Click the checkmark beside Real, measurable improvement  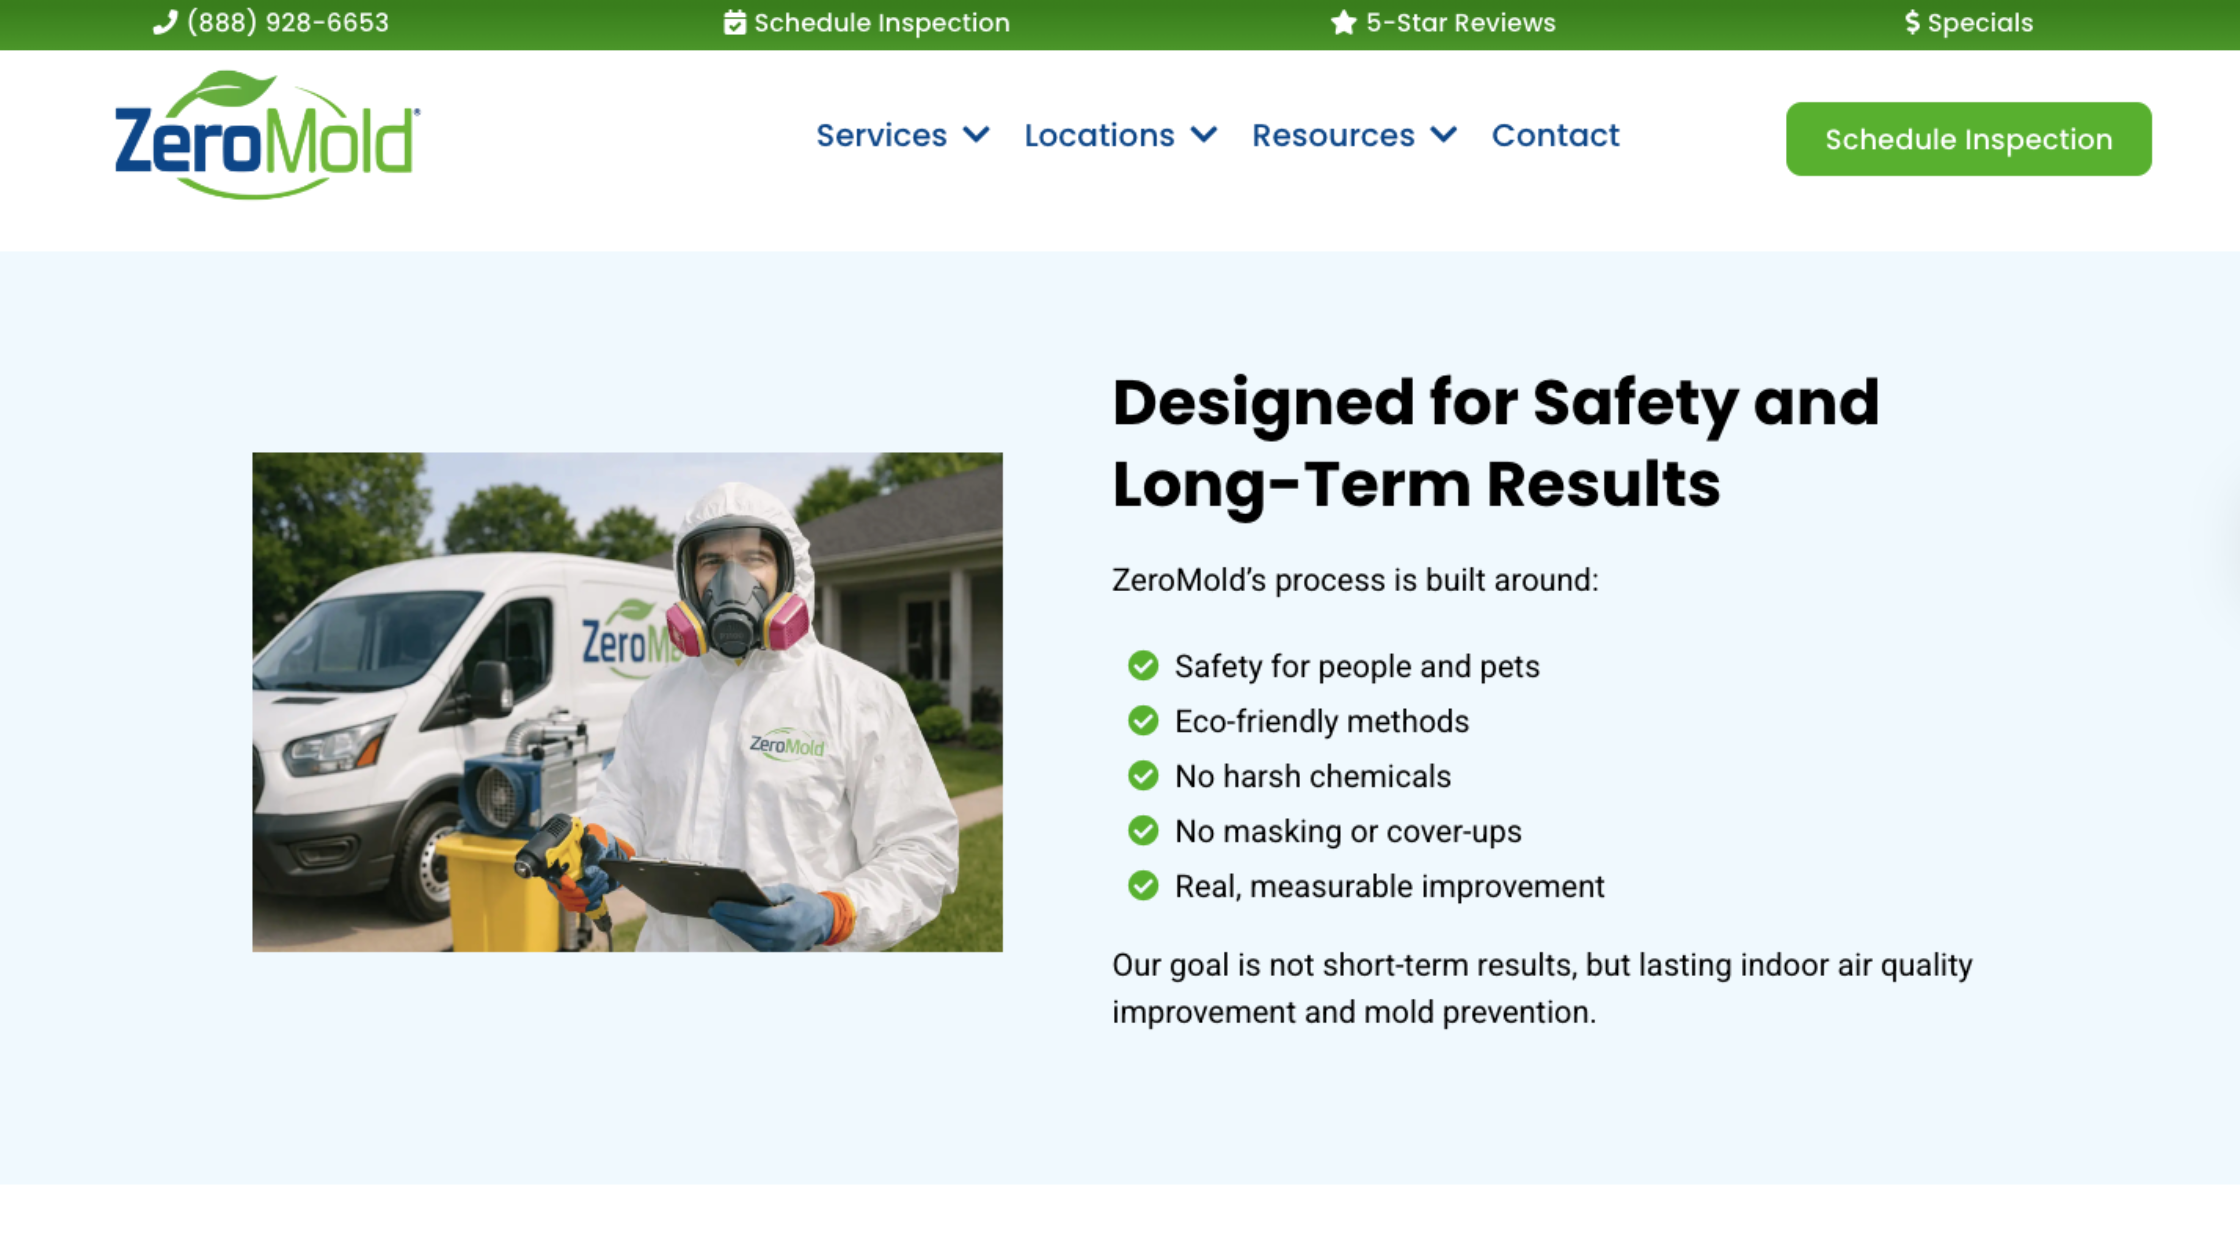(x=1143, y=886)
